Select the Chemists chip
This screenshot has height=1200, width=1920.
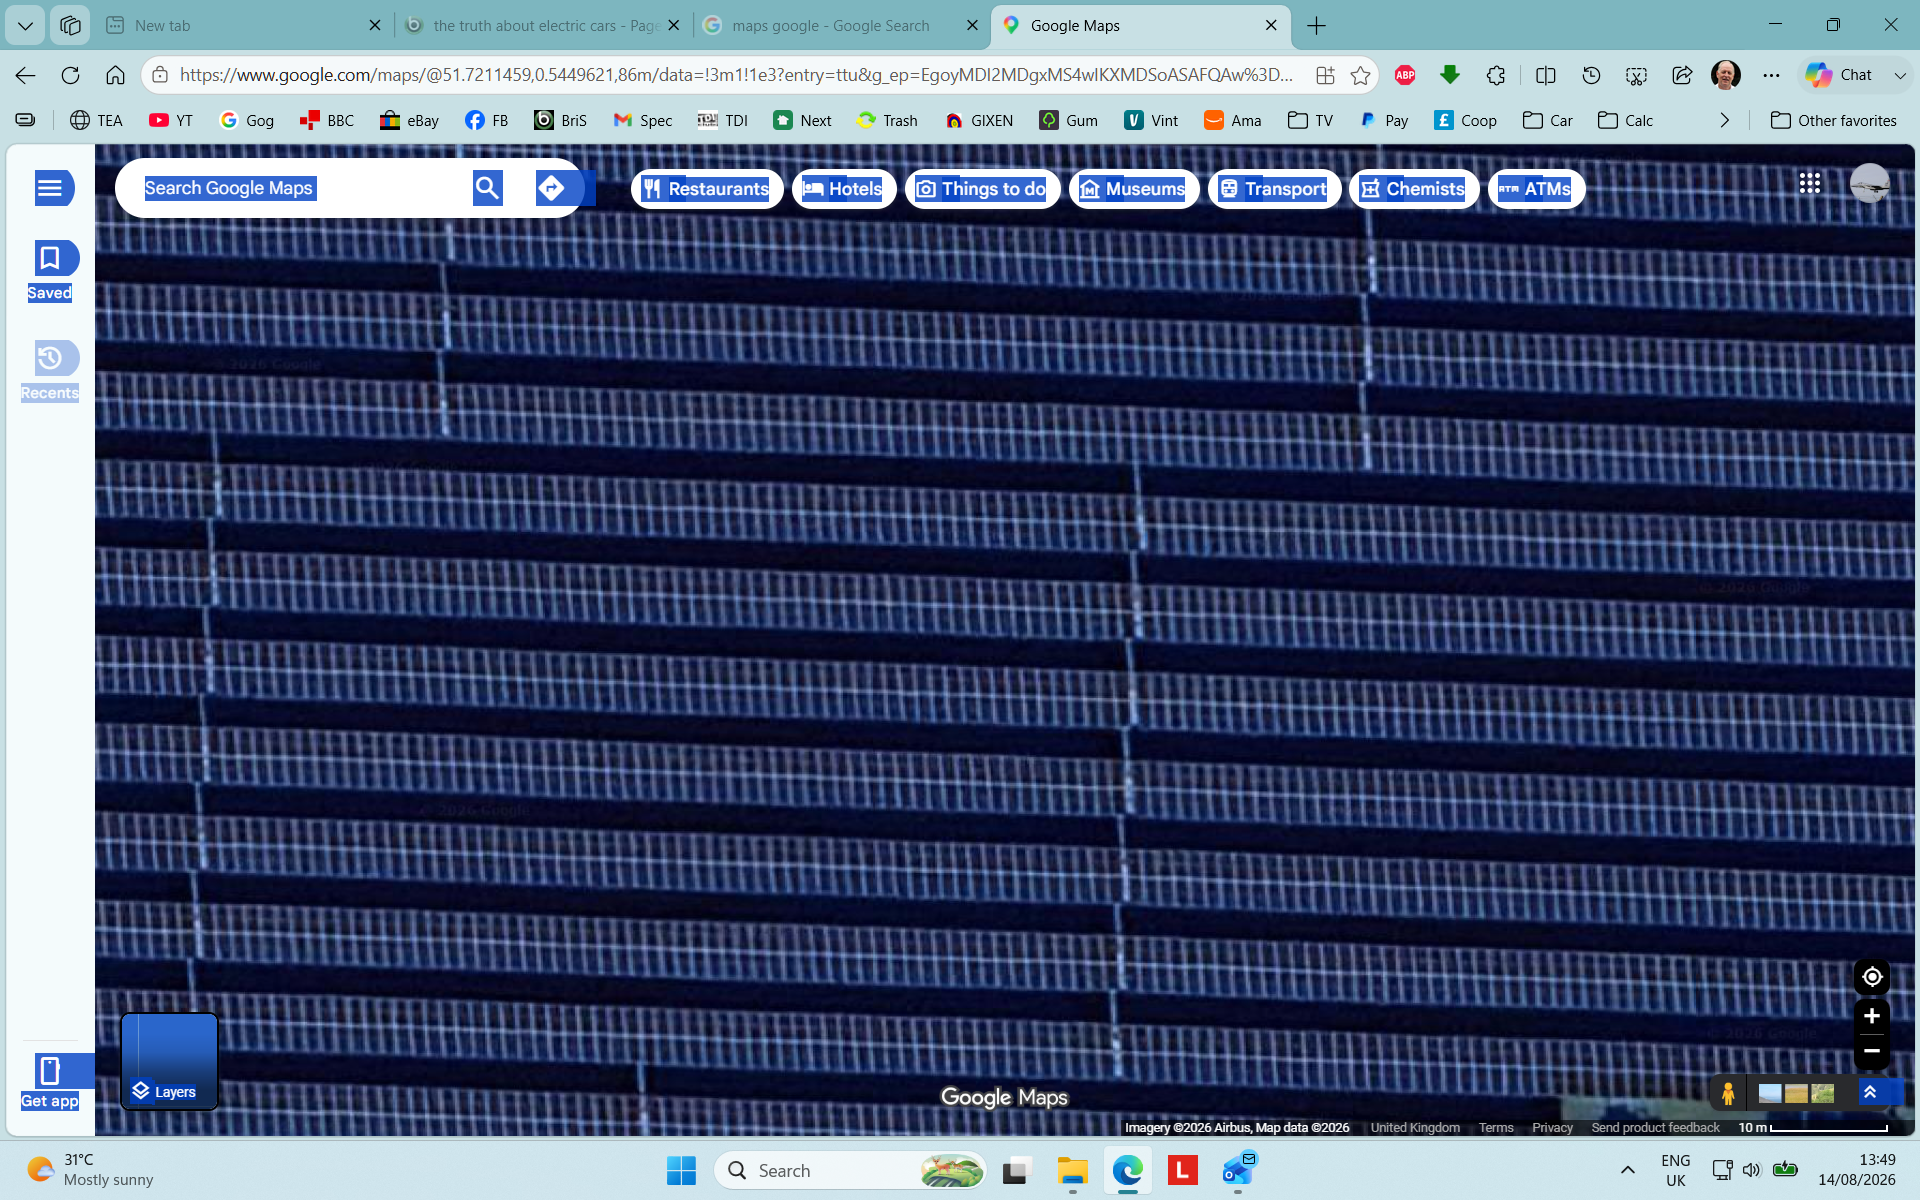point(1413,189)
